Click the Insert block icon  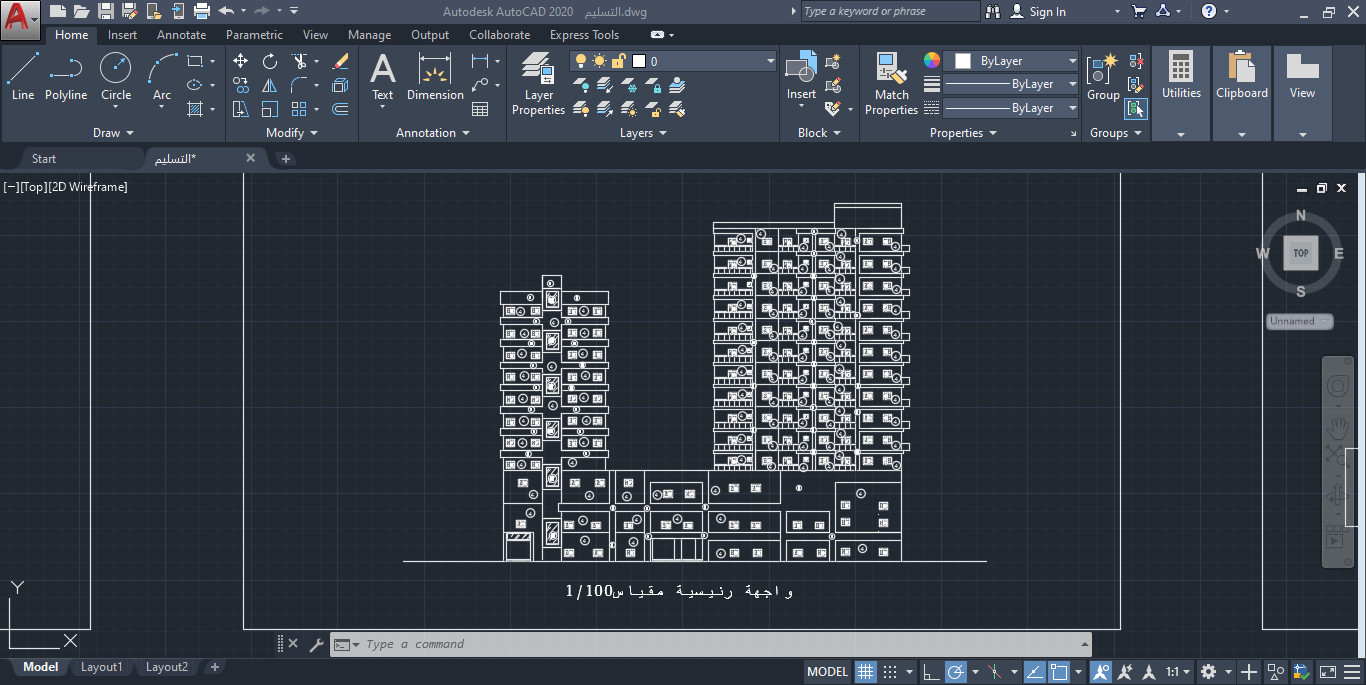[800, 70]
